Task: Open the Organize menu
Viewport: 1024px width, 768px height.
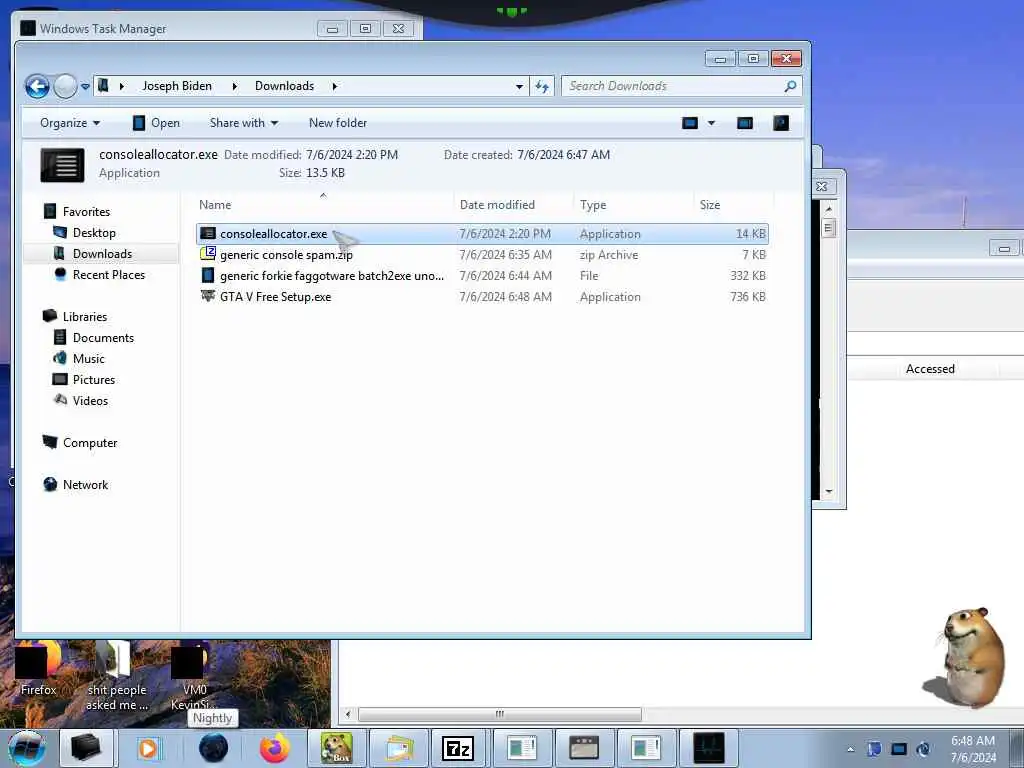Action: click(x=70, y=123)
